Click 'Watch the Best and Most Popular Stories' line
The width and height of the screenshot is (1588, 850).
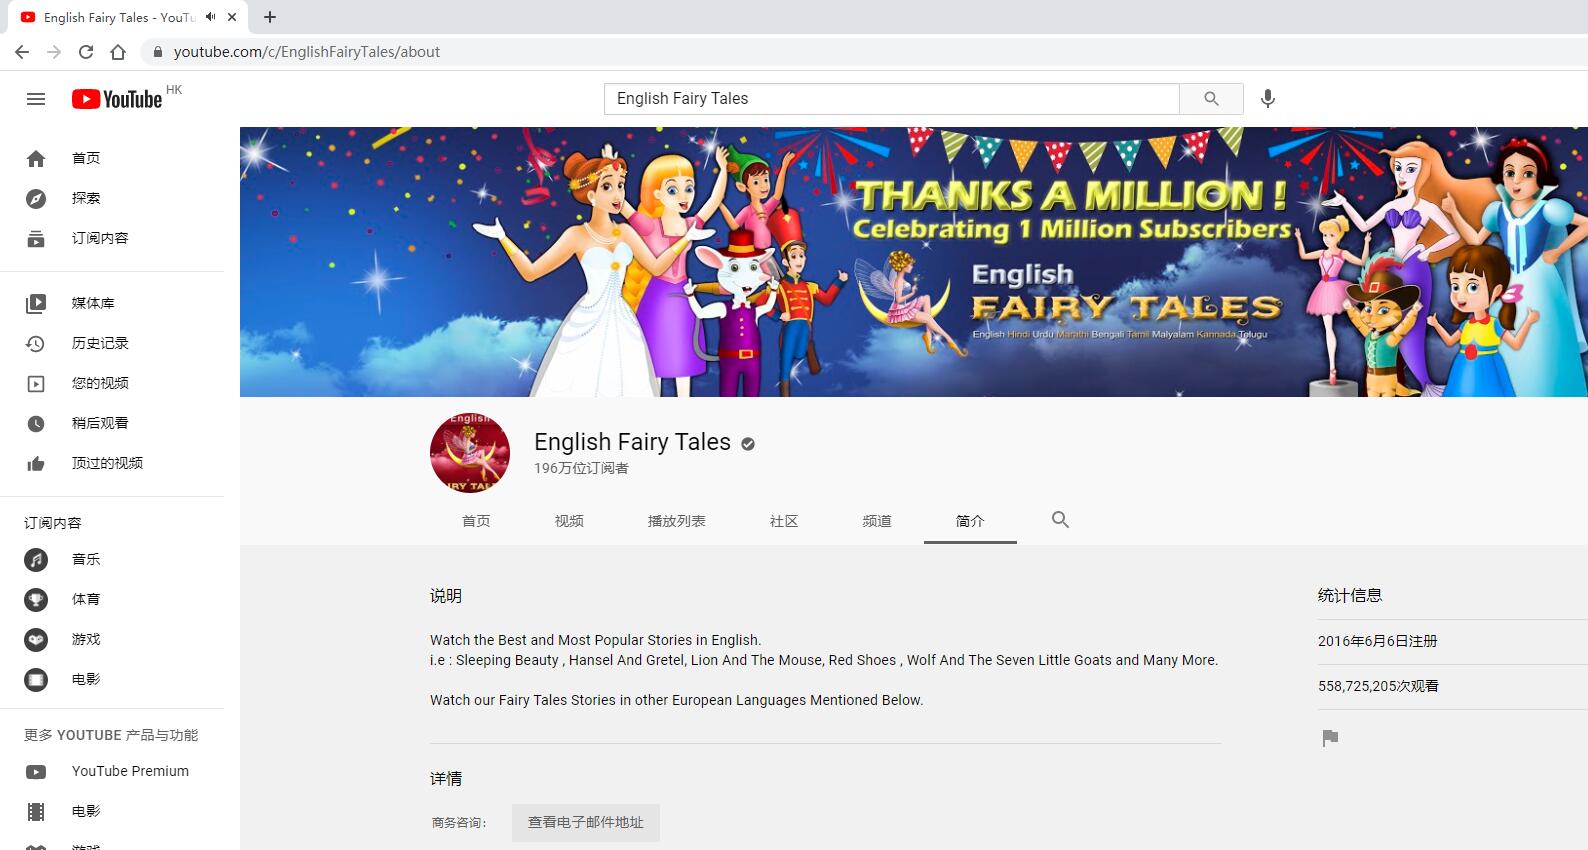click(x=595, y=640)
